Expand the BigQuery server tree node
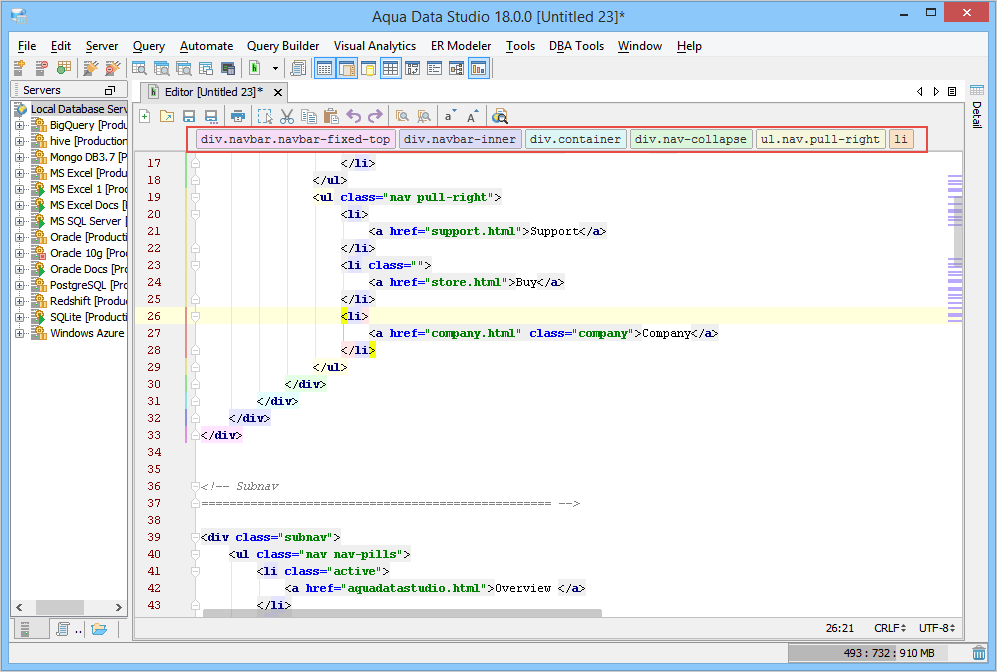 (19, 126)
